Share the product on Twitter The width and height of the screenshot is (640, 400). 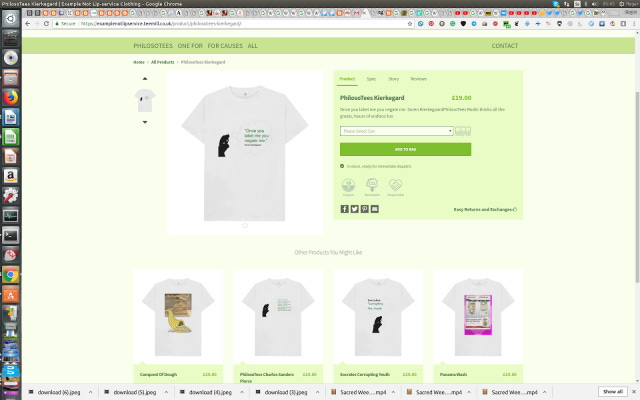[354, 209]
